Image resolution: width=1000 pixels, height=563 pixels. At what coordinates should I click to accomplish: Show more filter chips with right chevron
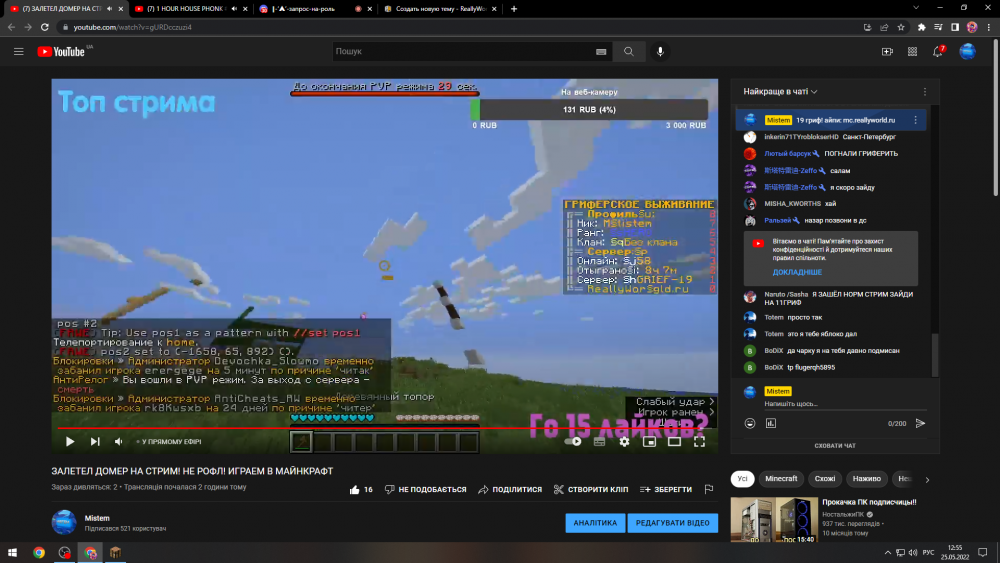point(927,479)
